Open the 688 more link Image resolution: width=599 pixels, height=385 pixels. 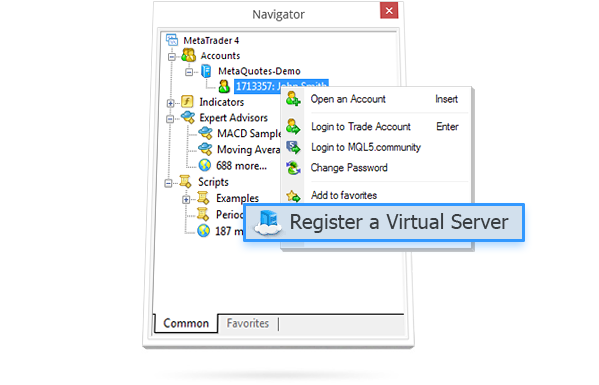pyautogui.click(x=241, y=165)
